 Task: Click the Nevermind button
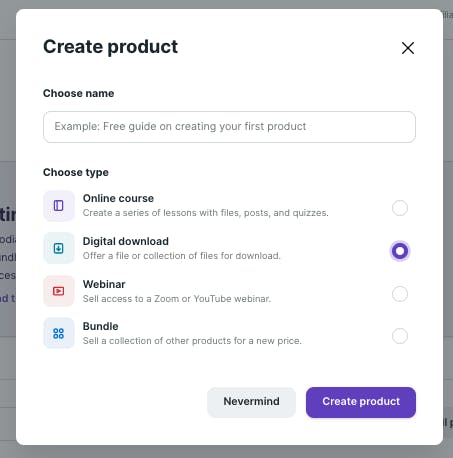pyautogui.click(x=251, y=402)
